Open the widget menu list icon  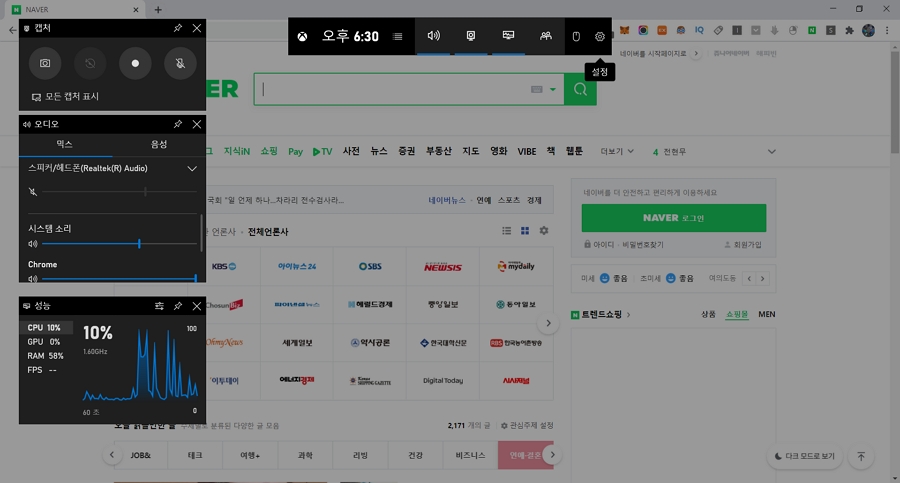397,36
